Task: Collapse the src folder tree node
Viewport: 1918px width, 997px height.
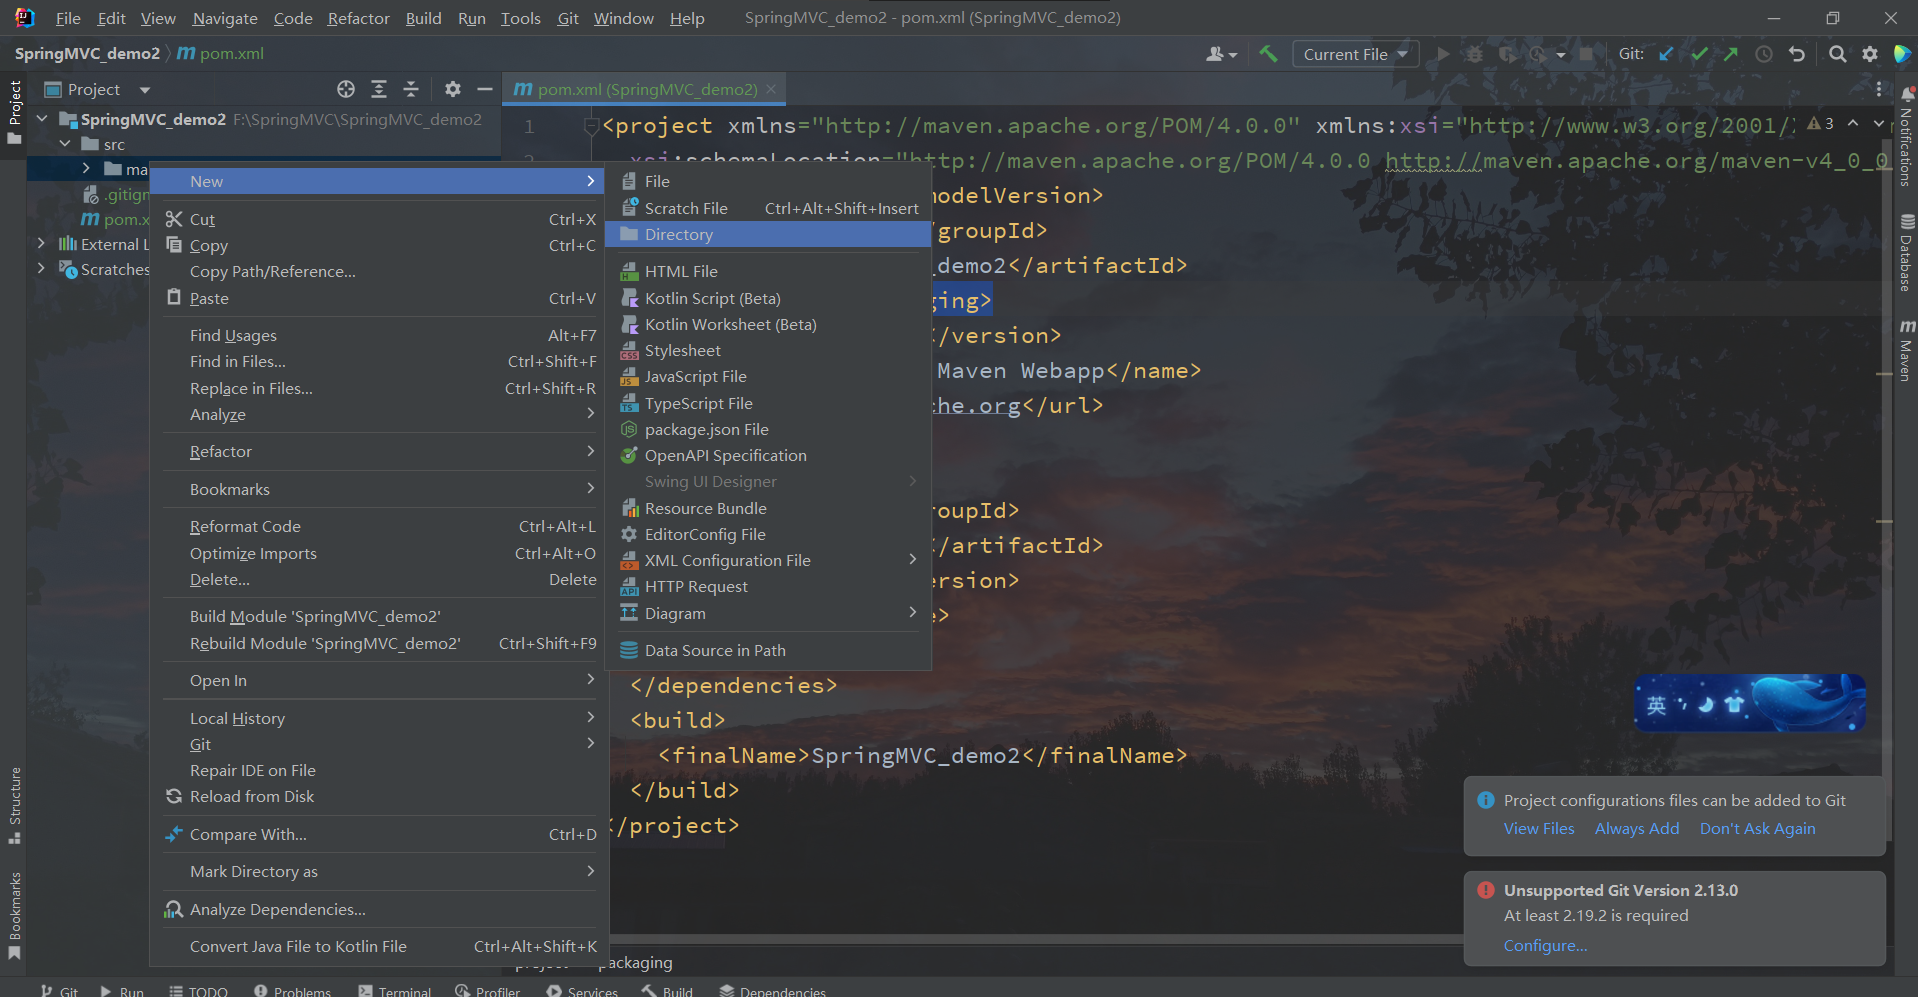Action: pos(65,144)
